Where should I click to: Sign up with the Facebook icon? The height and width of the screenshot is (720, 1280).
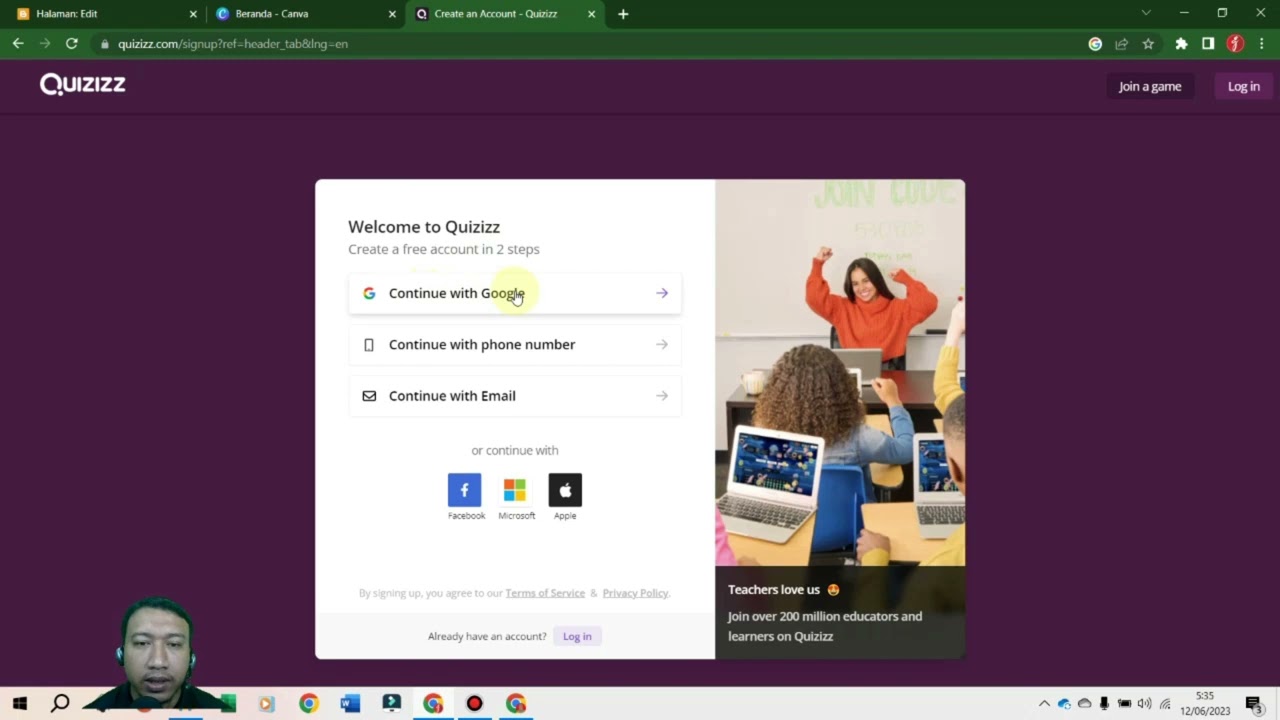pos(464,490)
